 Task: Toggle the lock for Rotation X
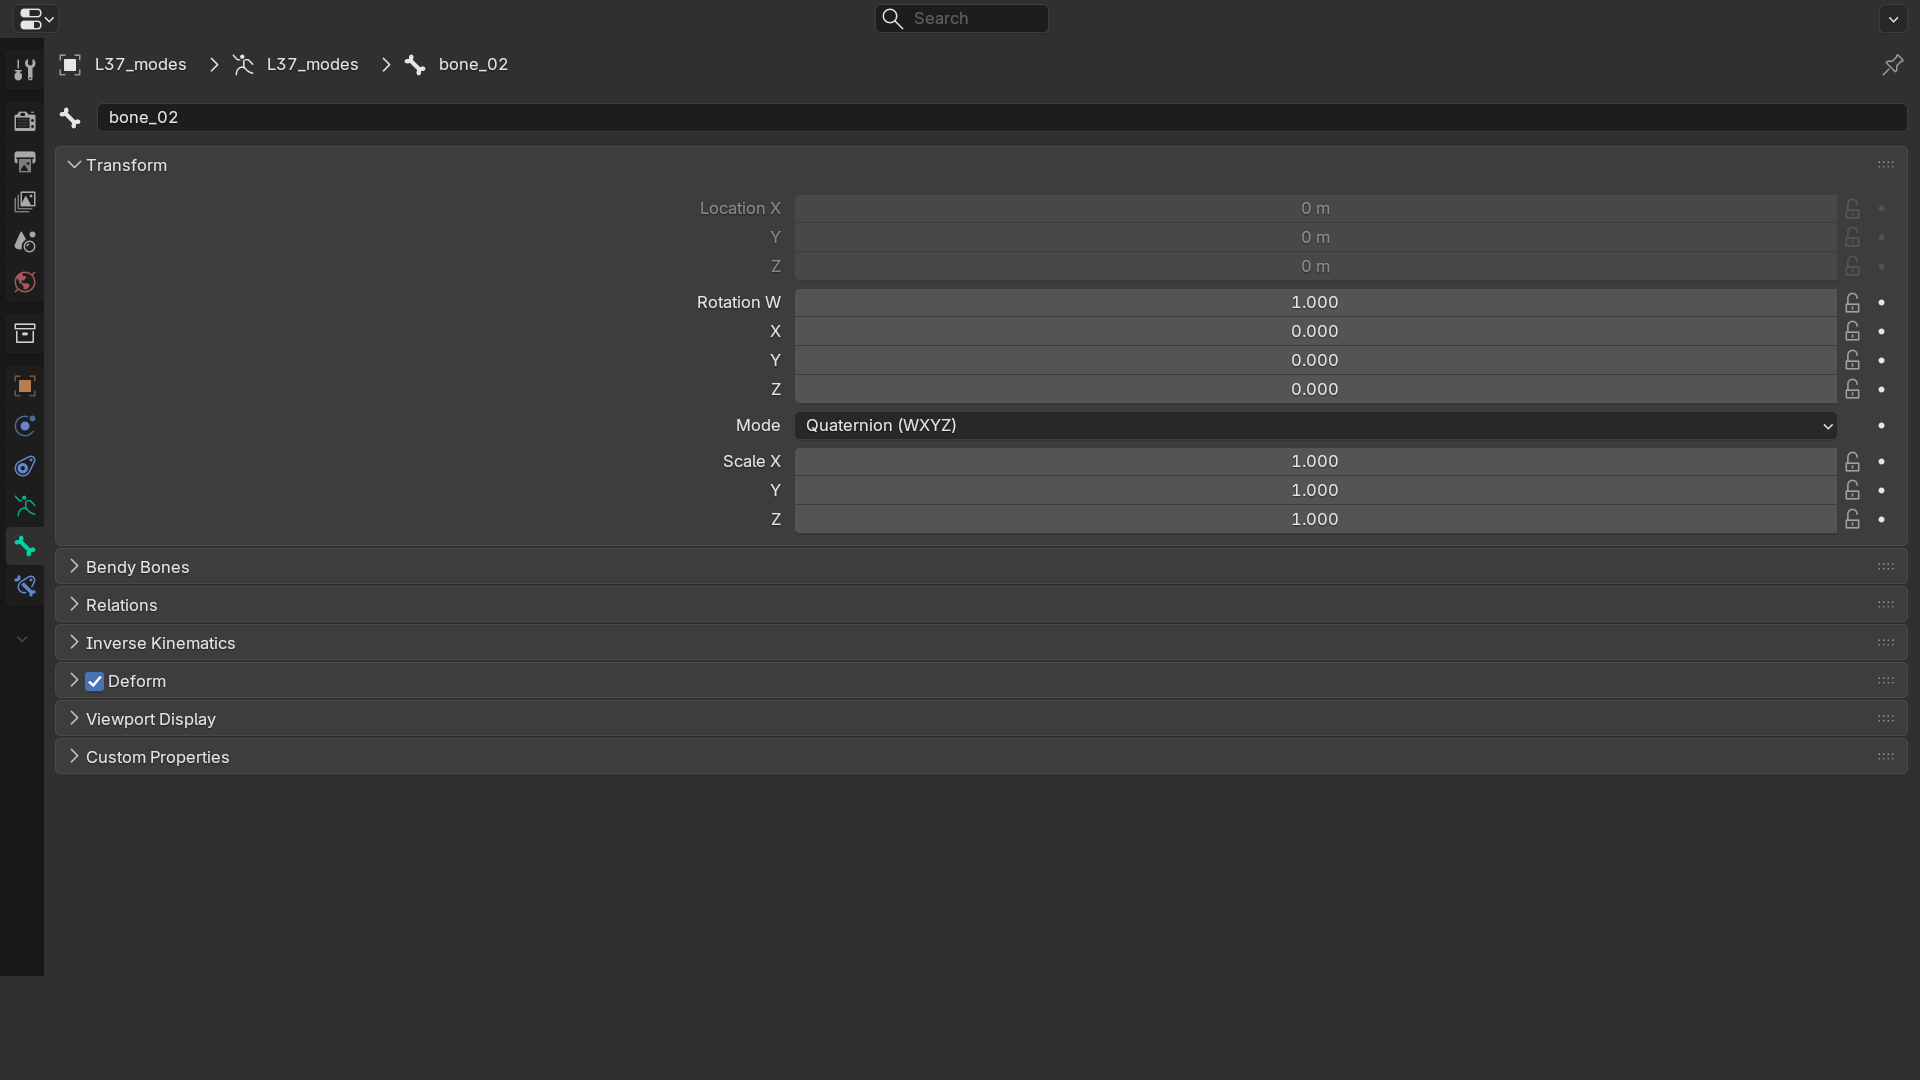[x=1852, y=331]
